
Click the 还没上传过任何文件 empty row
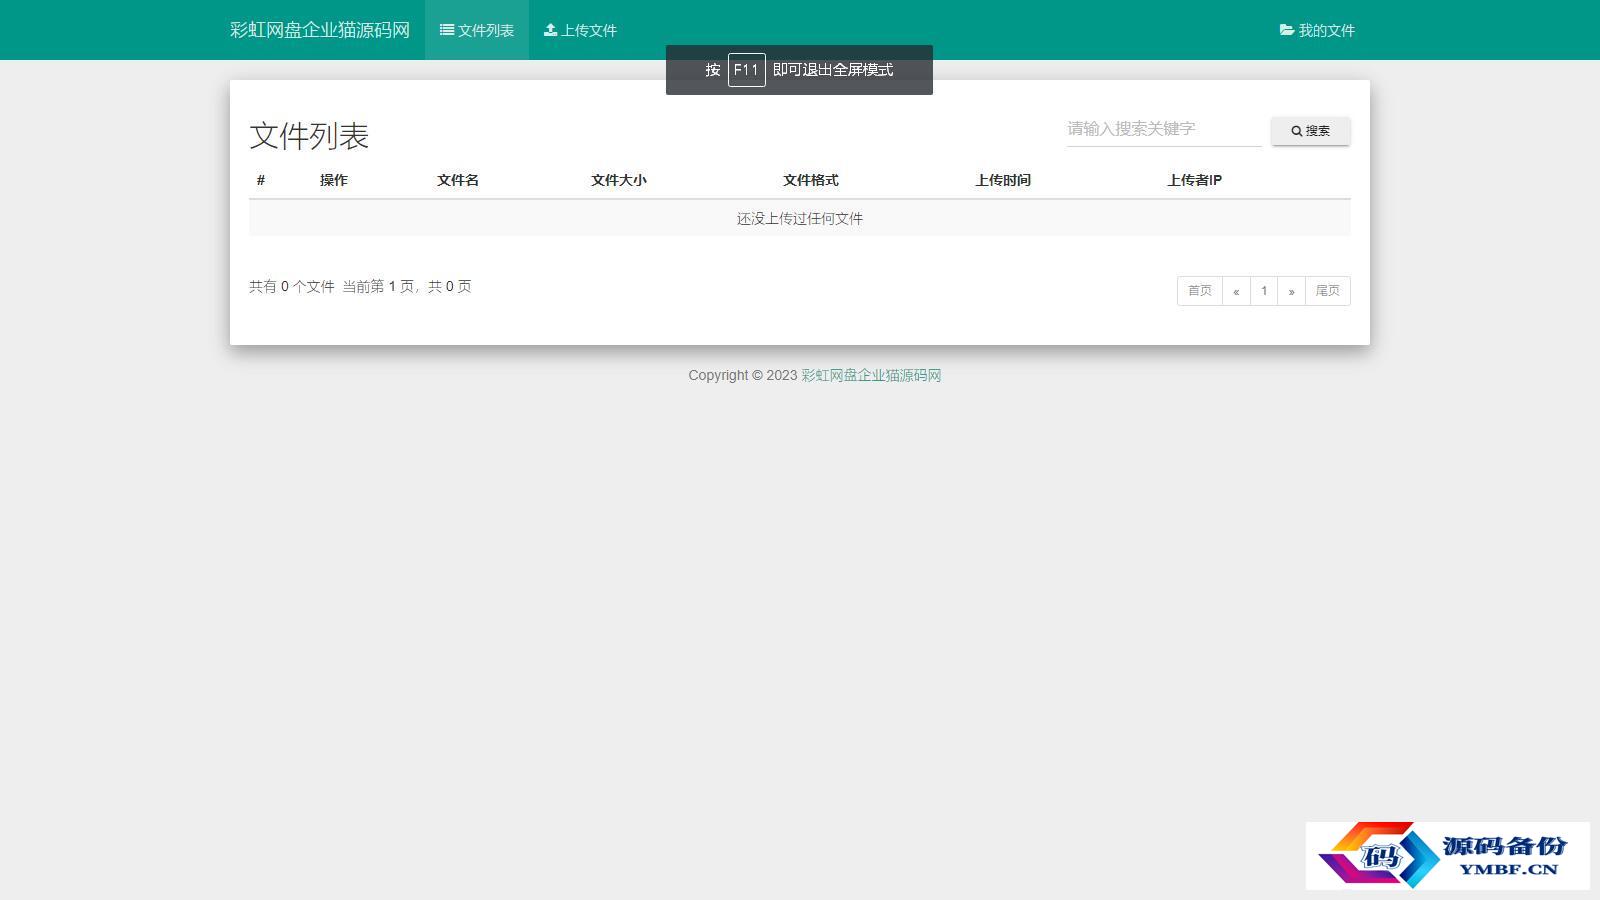(800, 218)
